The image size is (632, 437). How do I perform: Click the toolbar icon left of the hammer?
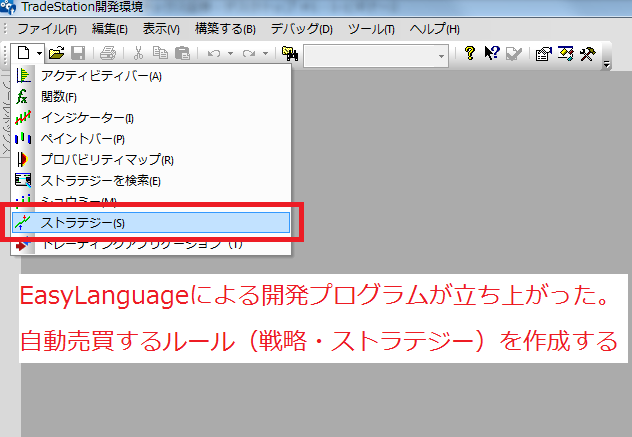pyautogui.click(x=565, y=53)
